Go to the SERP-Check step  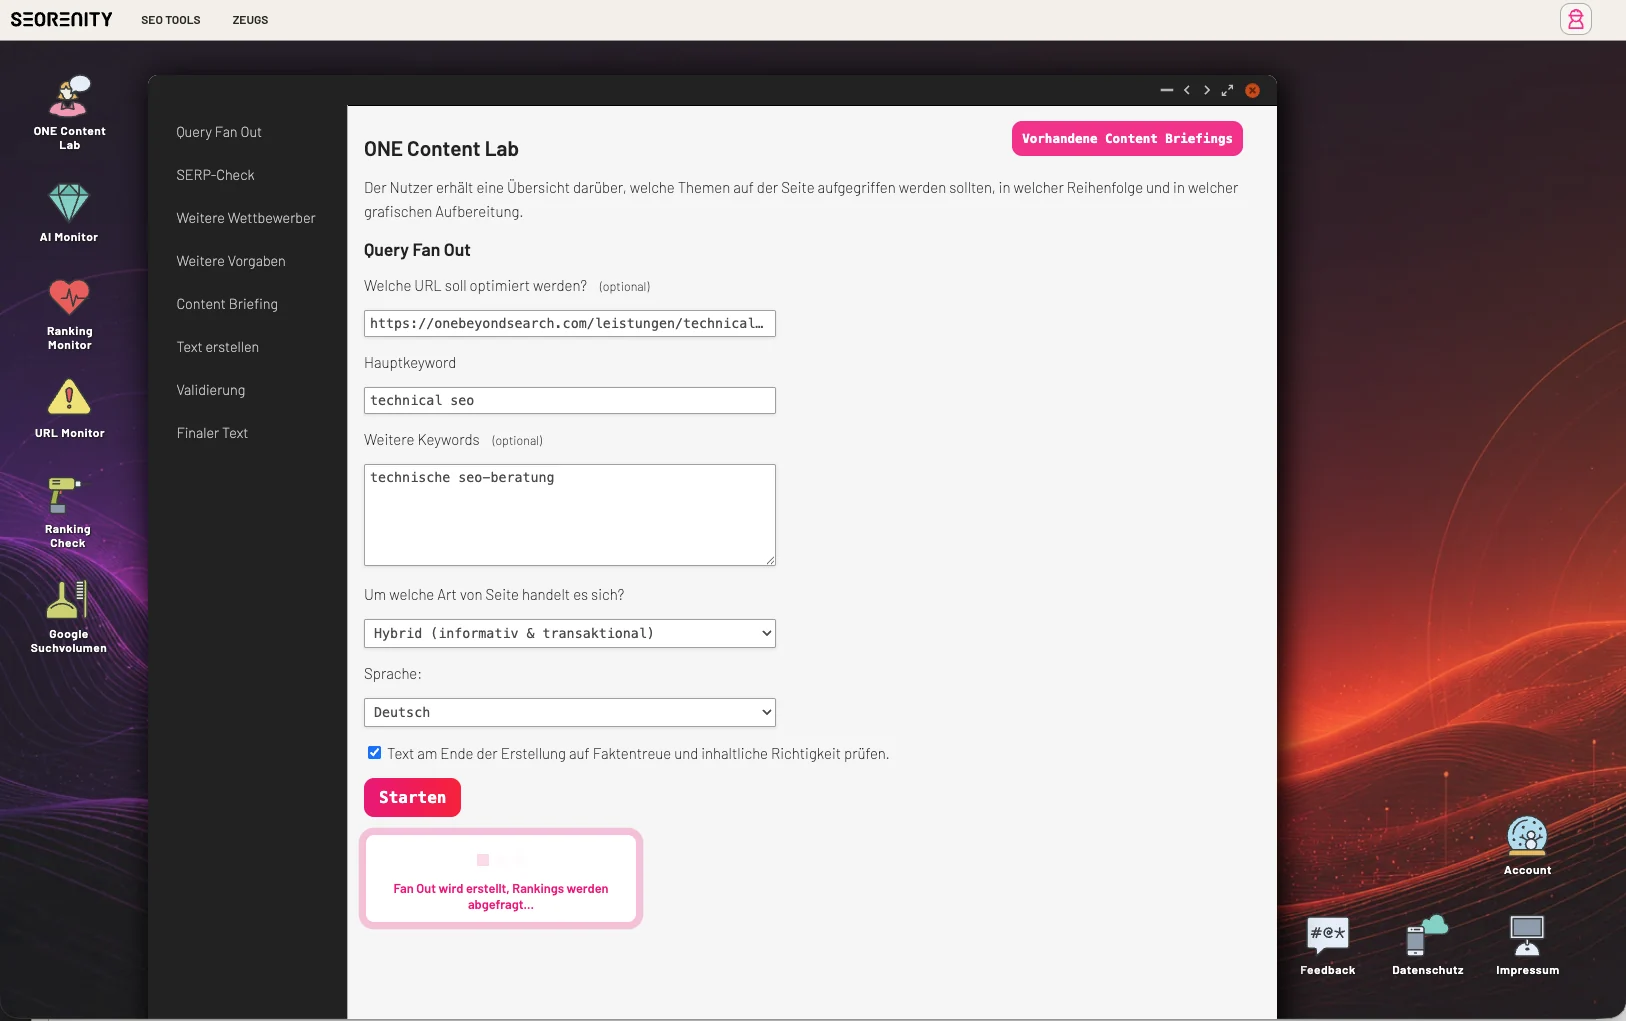tap(215, 175)
